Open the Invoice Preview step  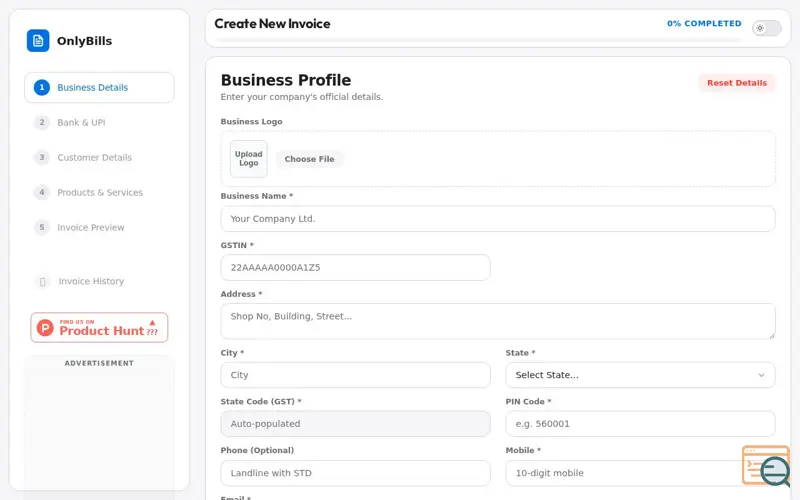(99, 228)
